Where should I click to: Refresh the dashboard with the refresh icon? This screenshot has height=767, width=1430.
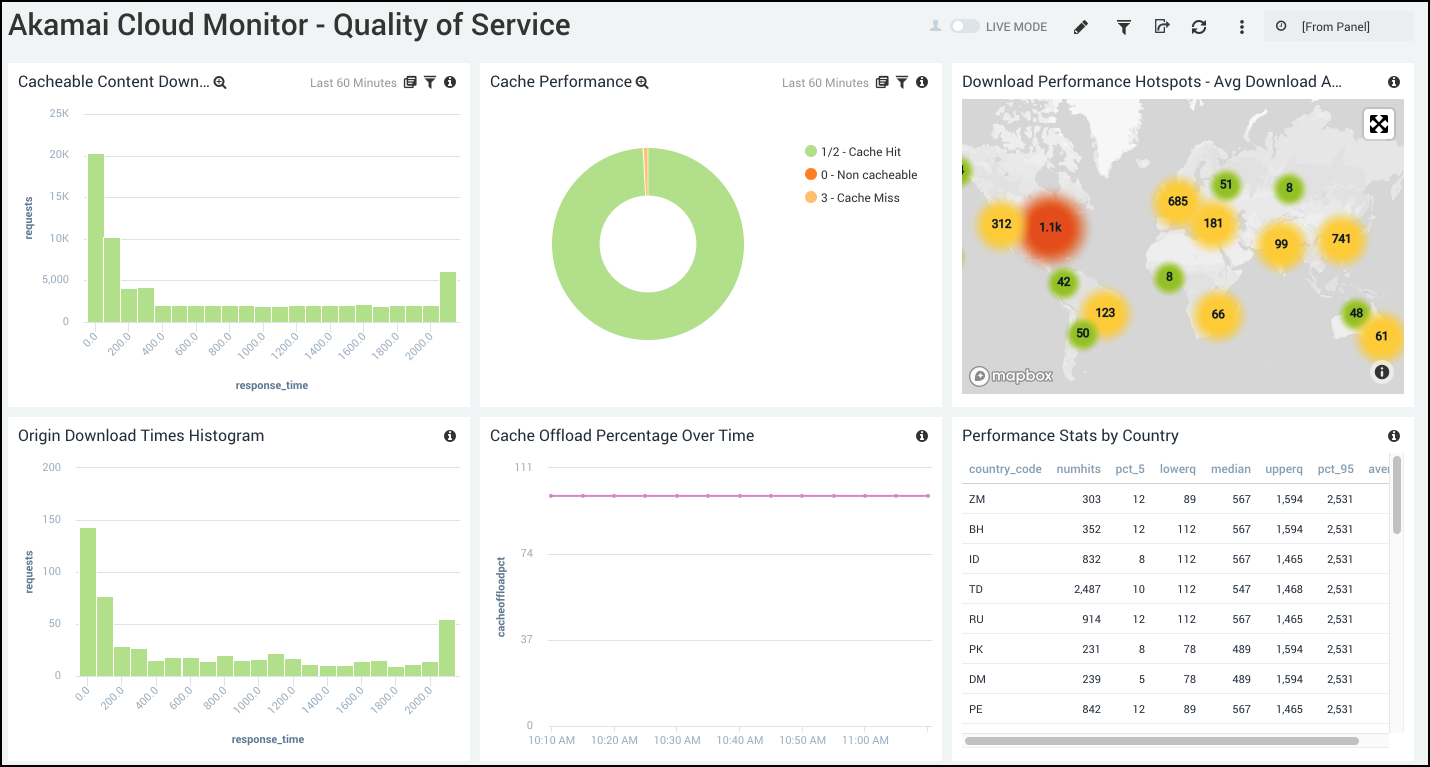coord(1198,27)
